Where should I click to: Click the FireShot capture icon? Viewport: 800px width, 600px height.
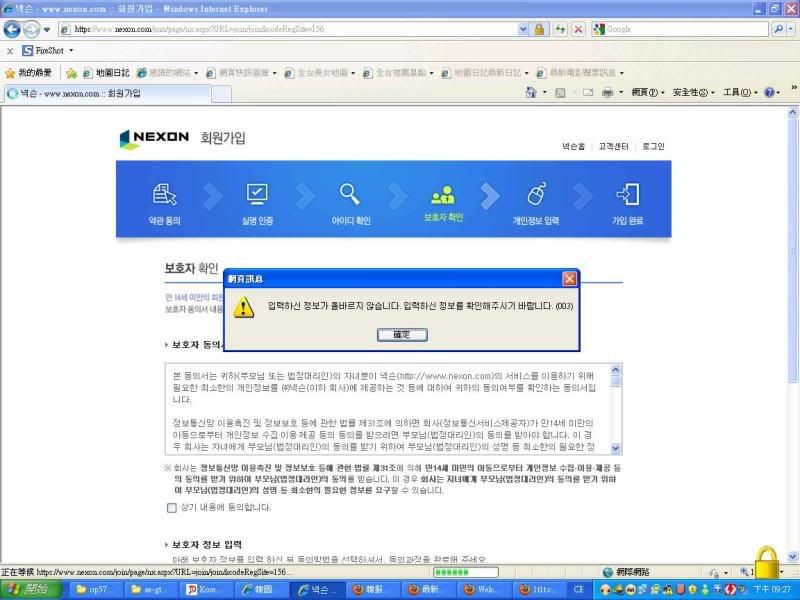[28, 51]
